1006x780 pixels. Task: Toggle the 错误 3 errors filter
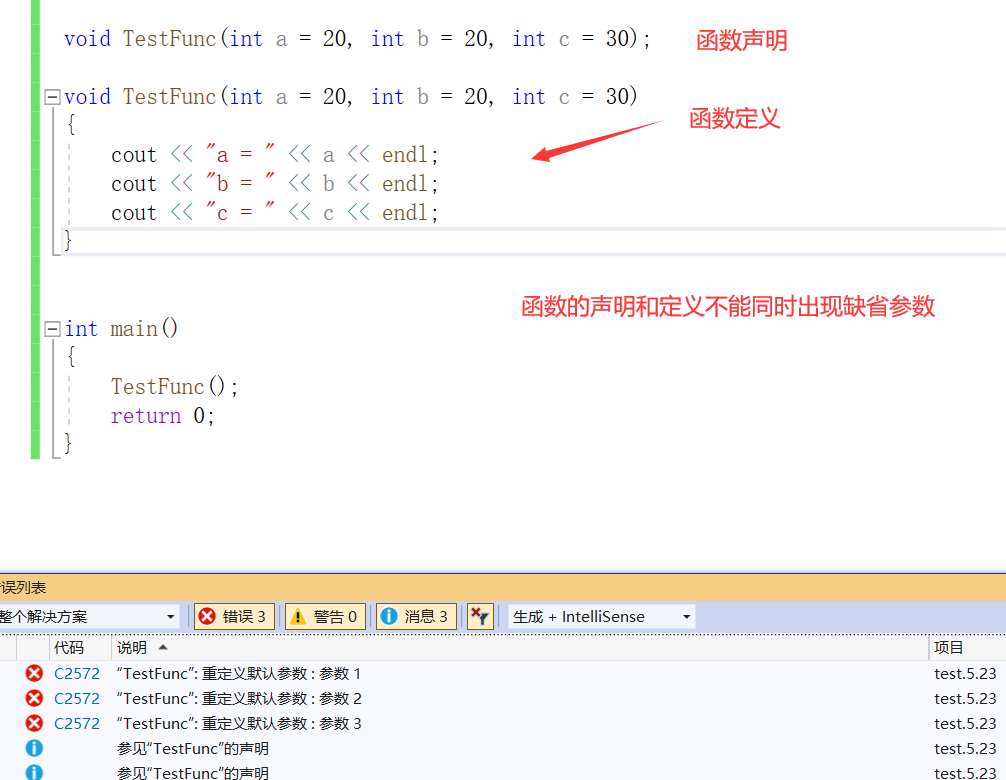coord(234,616)
